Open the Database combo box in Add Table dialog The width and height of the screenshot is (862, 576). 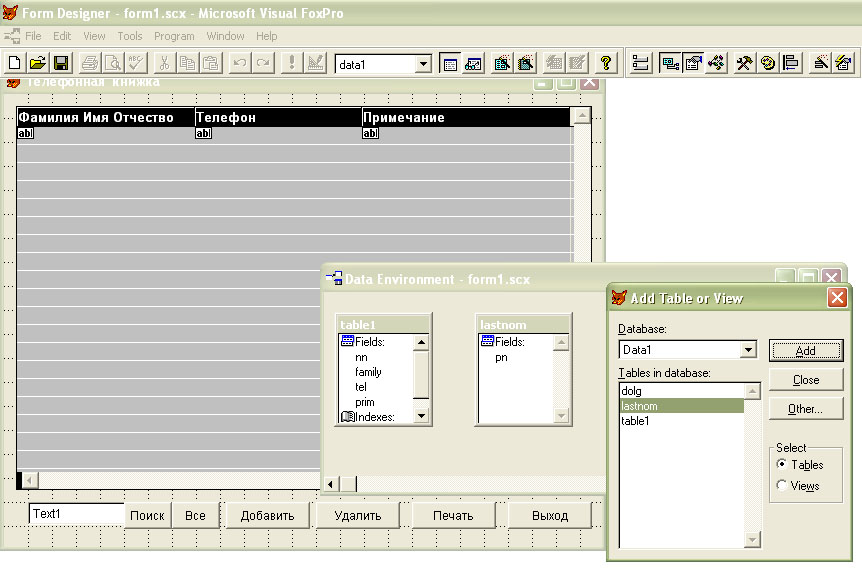(x=747, y=350)
